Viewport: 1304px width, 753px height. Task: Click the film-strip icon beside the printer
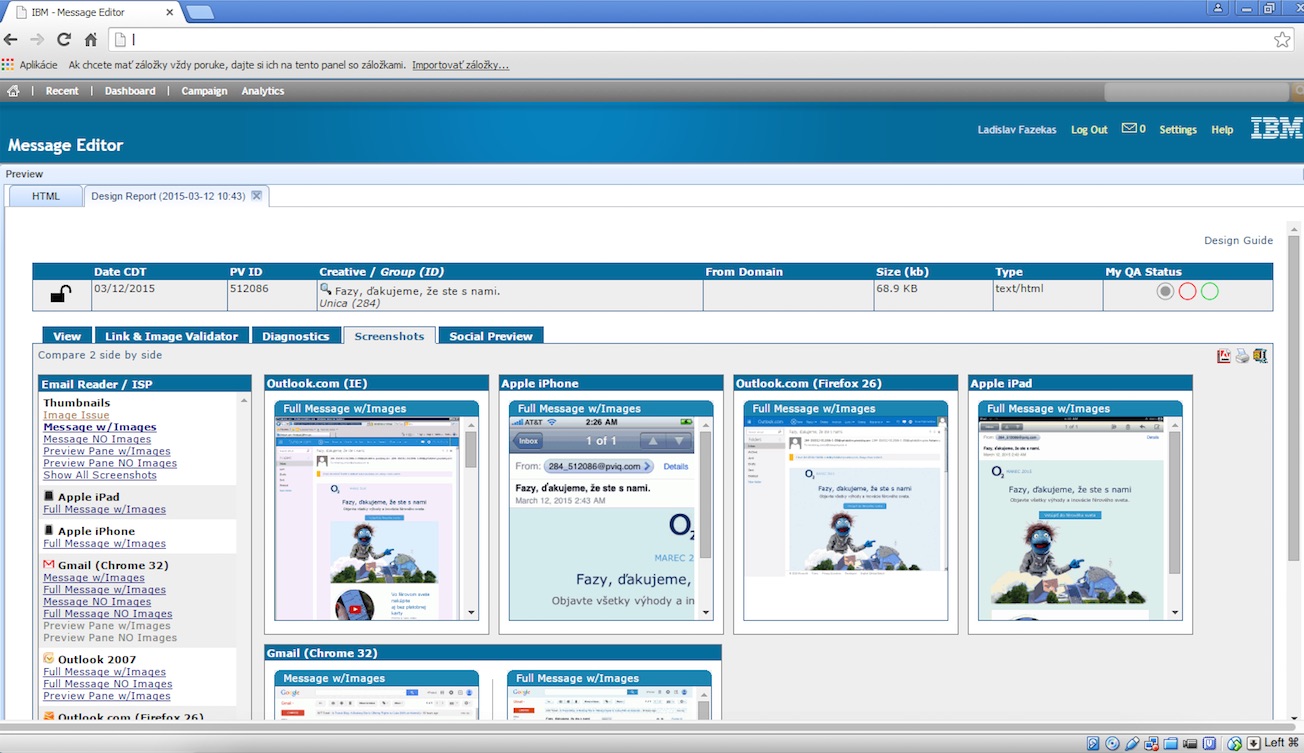[1260, 355]
